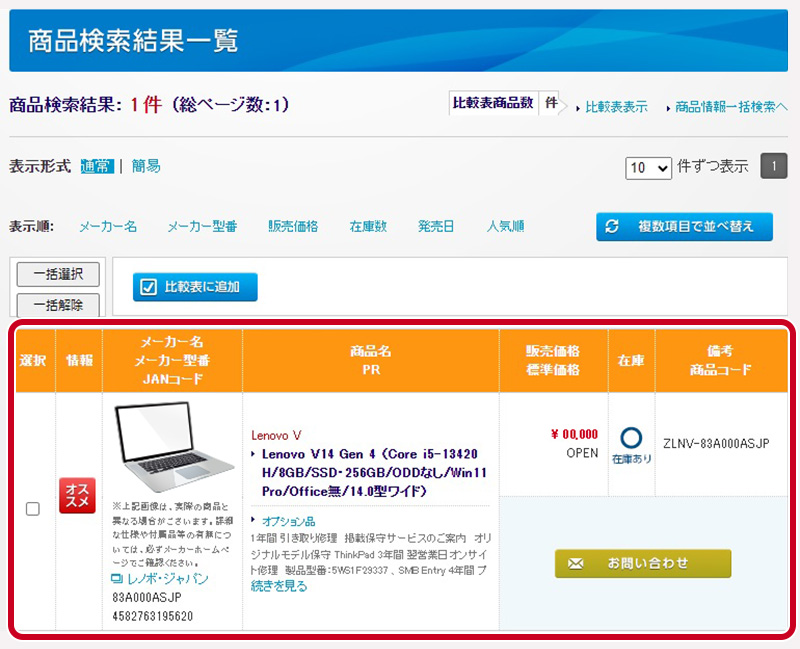Sort results by 発売日
The width and height of the screenshot is (800, 649).
pyautogui.click(x=436, y=227)
